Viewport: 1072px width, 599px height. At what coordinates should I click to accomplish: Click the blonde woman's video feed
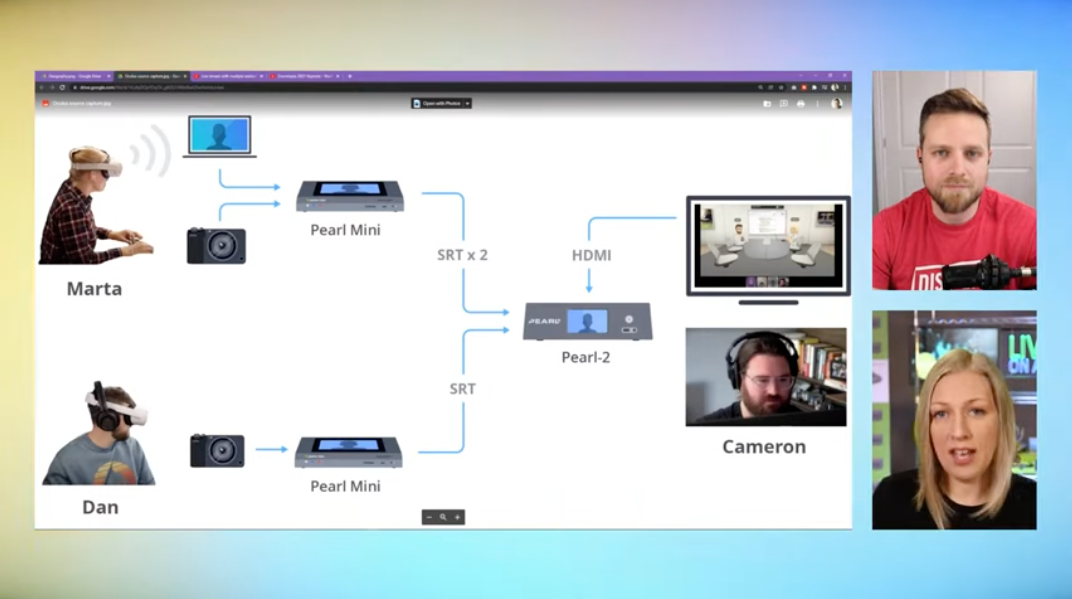954,420
